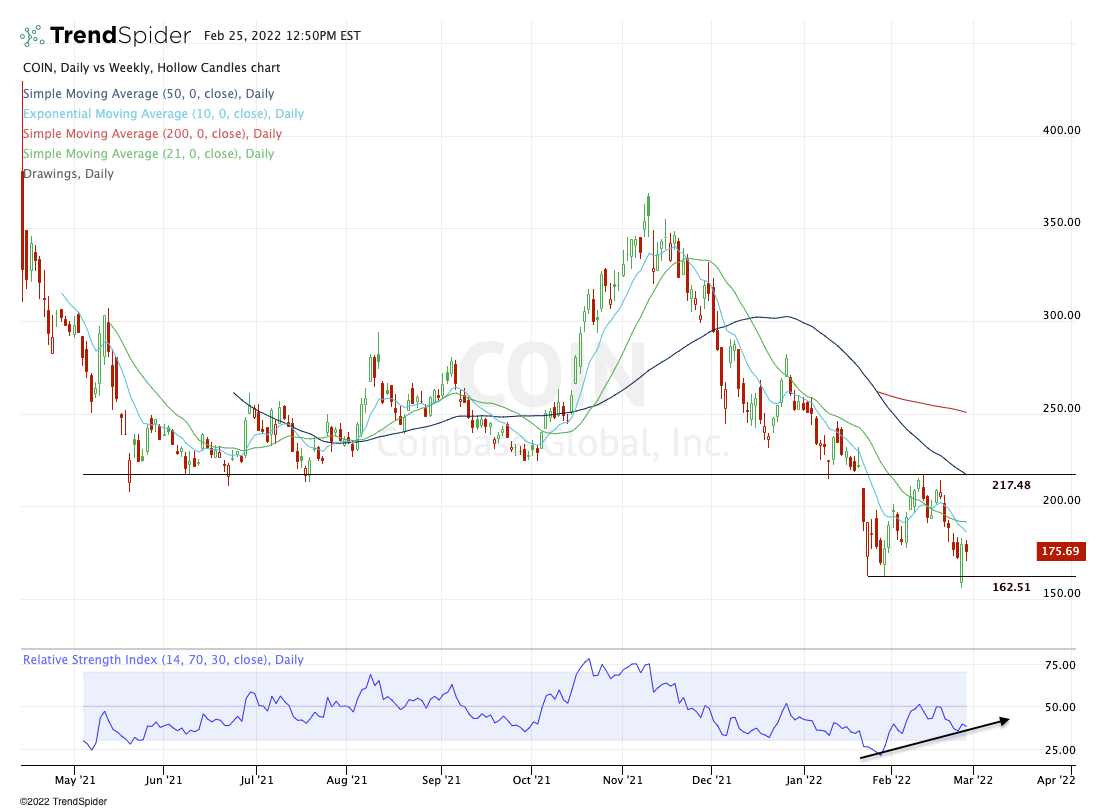
Task: Click the Simple Moving Average 21 legend label
Action: pyautogui.click(x=148, y=154)
